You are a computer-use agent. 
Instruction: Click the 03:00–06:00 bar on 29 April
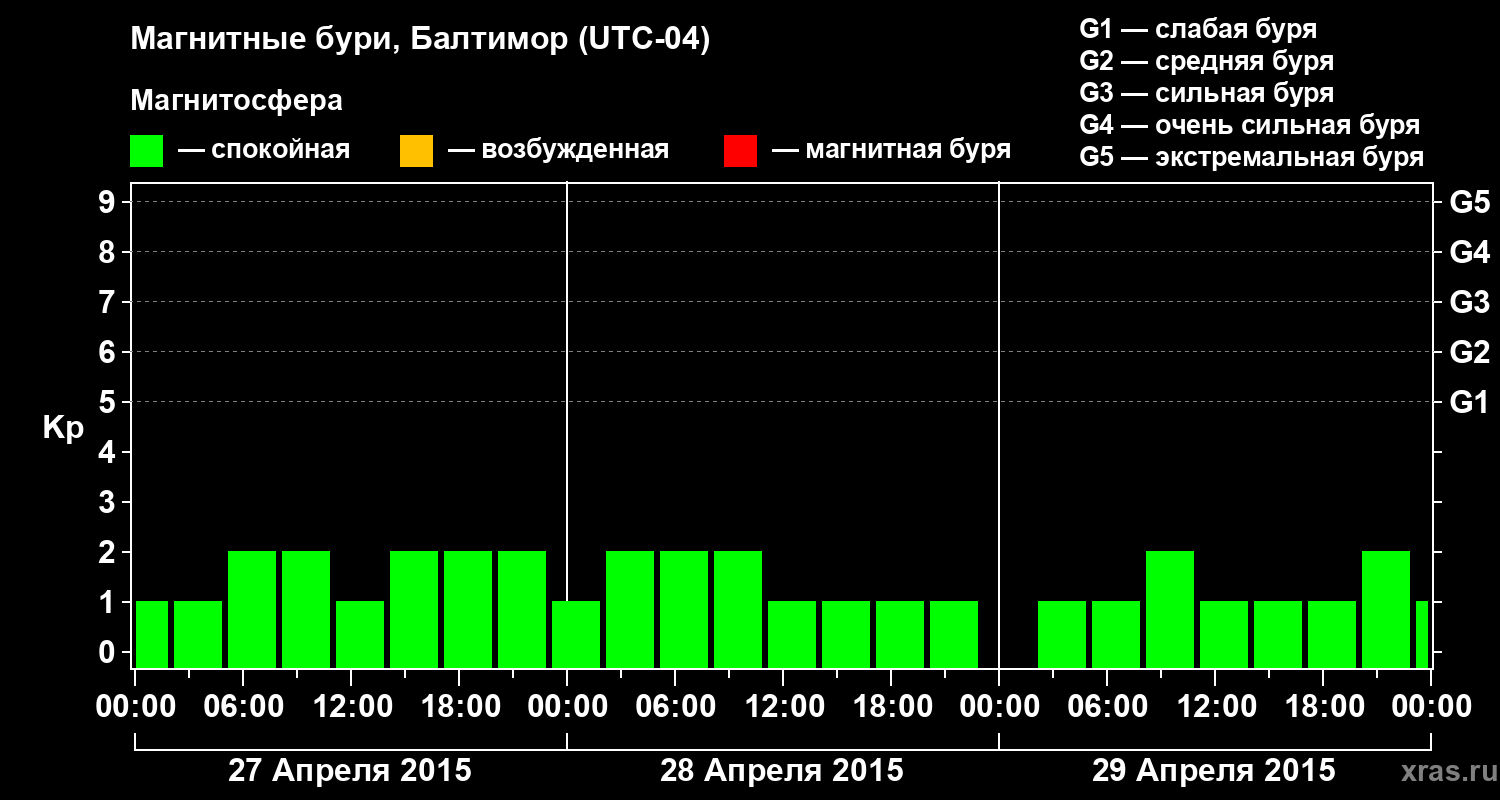(1062, 634)
